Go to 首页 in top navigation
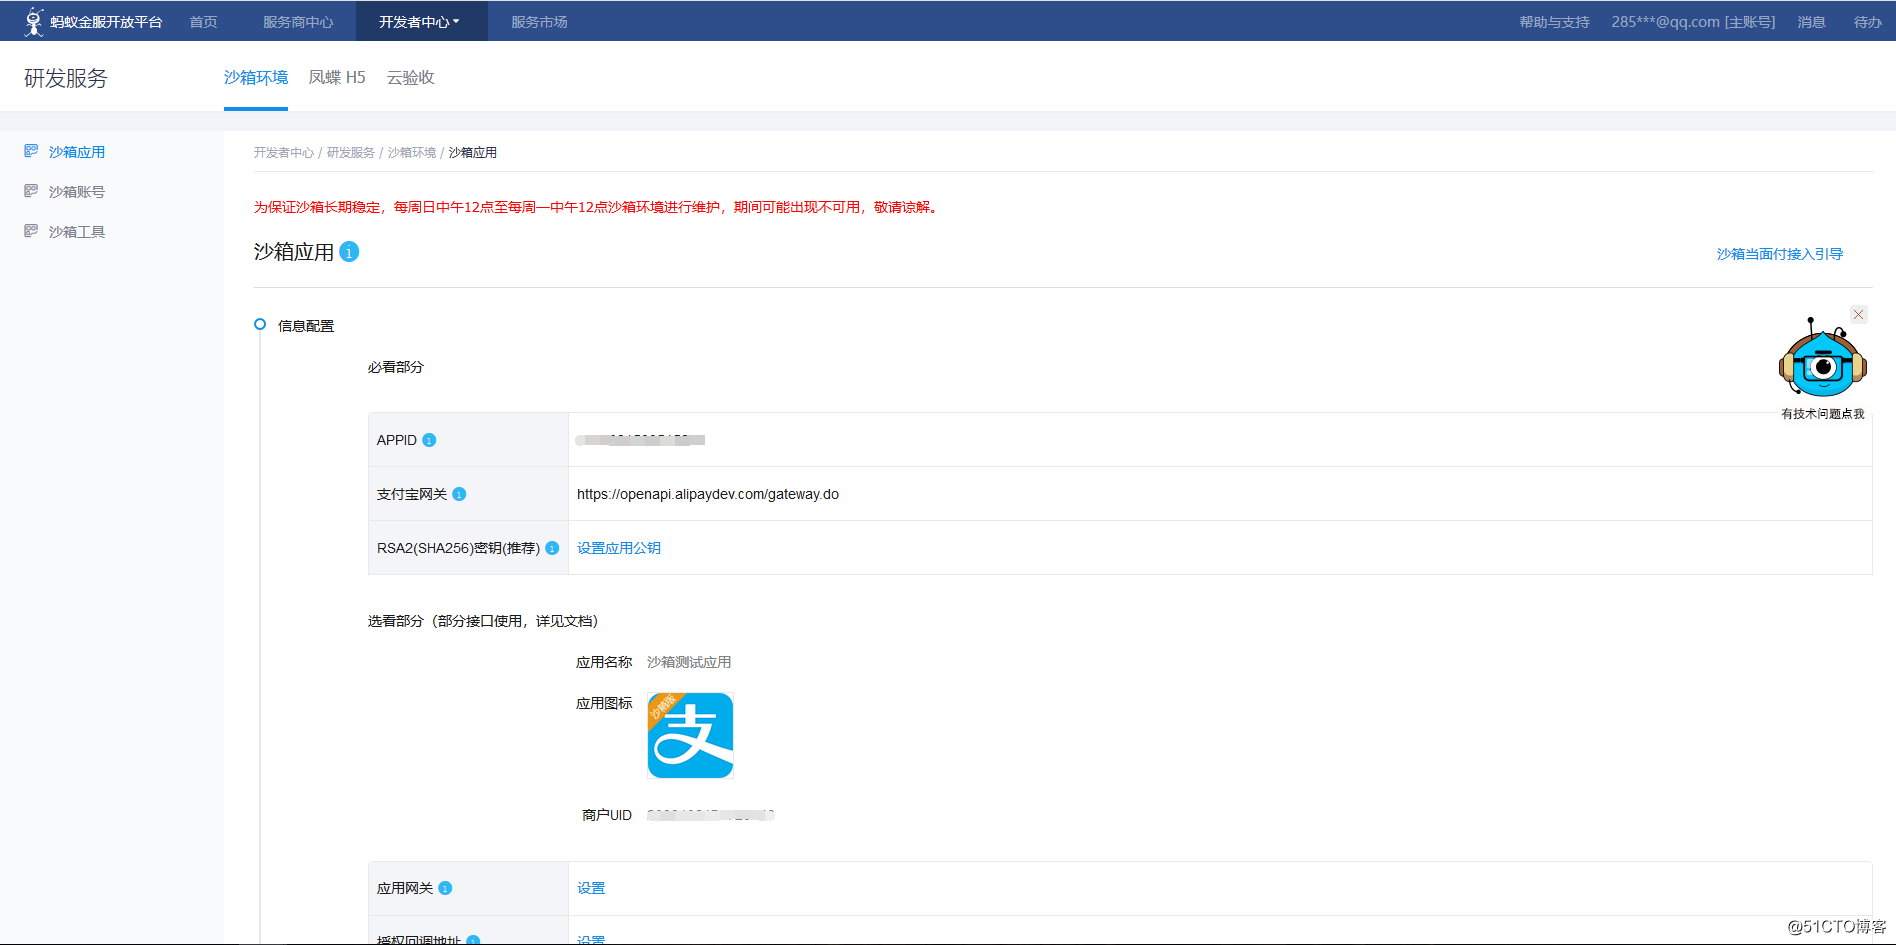 point(203,21)
